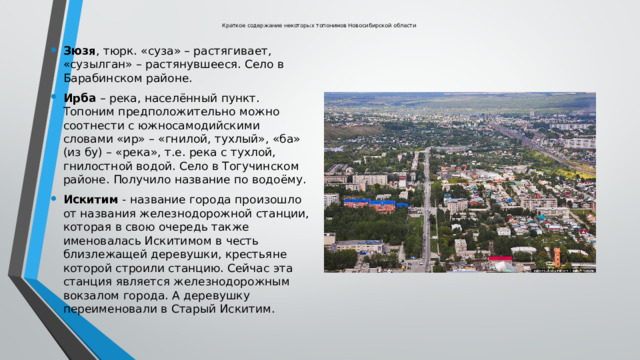The width and height of the screenshot is (640, 360).
Task: Click the line "словами «ир» – «гнилой, тухлый», «ба»"
Action: [182, 139]
